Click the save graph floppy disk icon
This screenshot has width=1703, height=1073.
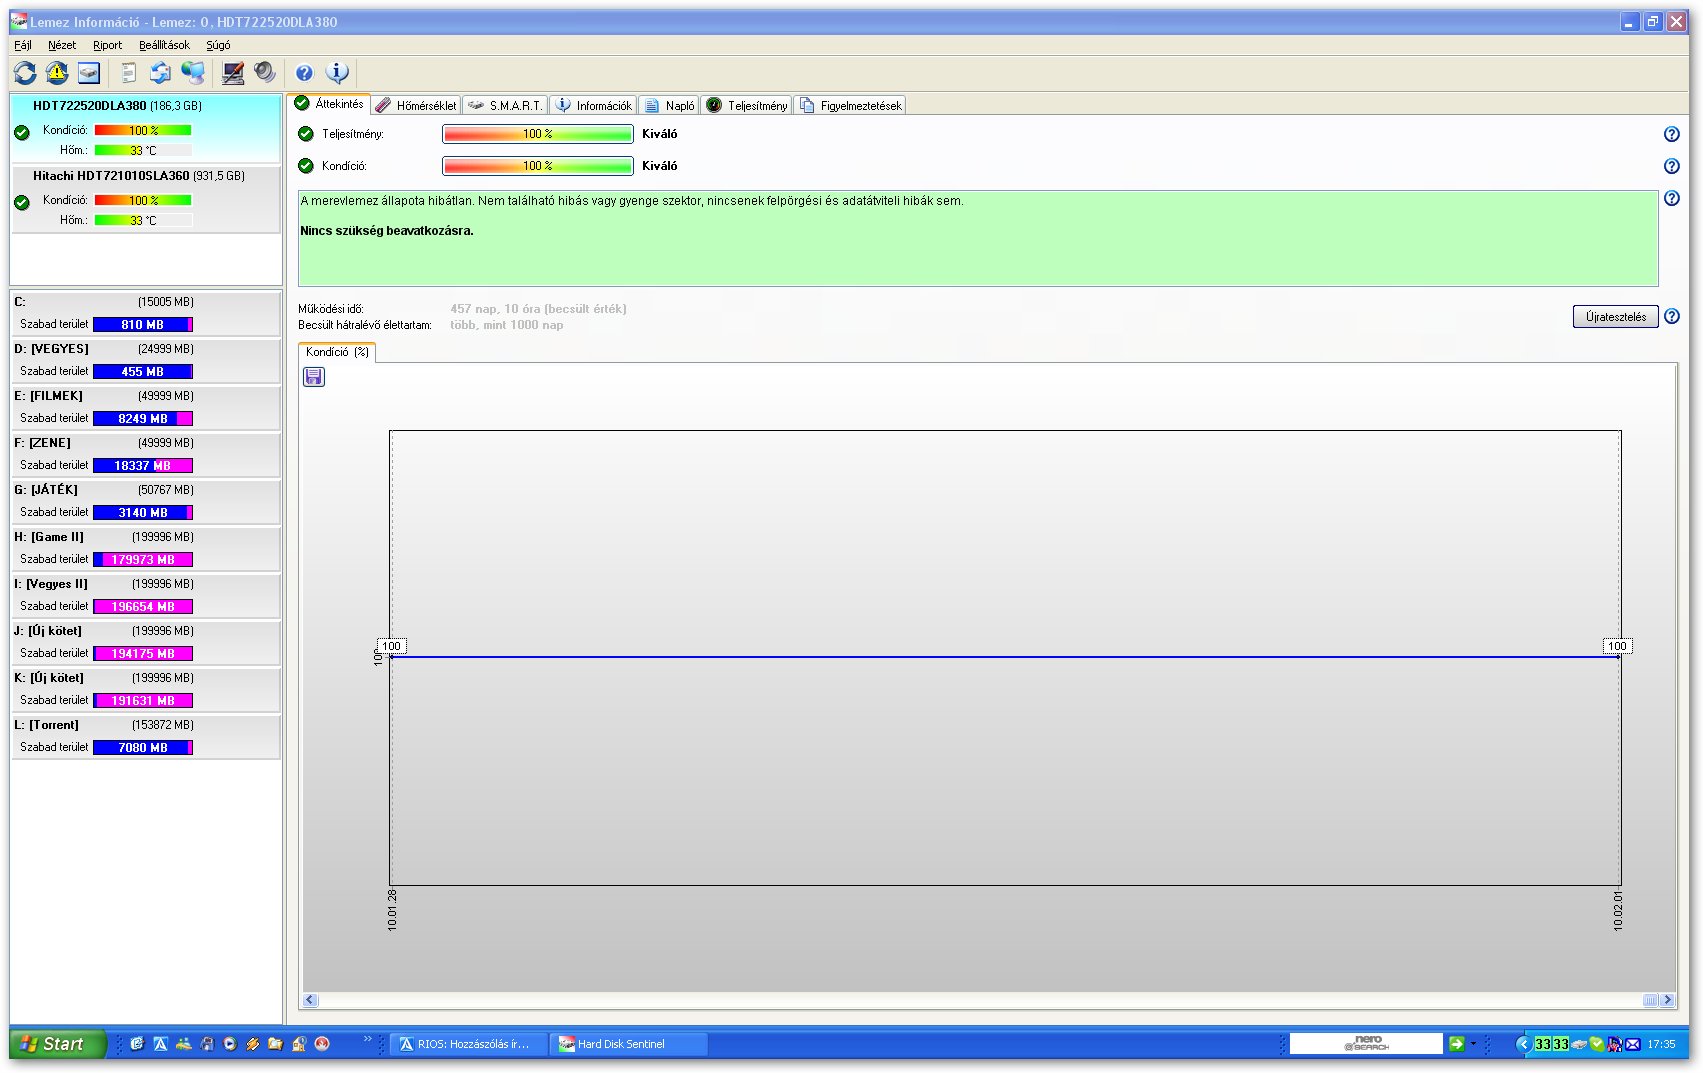pyautogui.click(x=314, y=377)
